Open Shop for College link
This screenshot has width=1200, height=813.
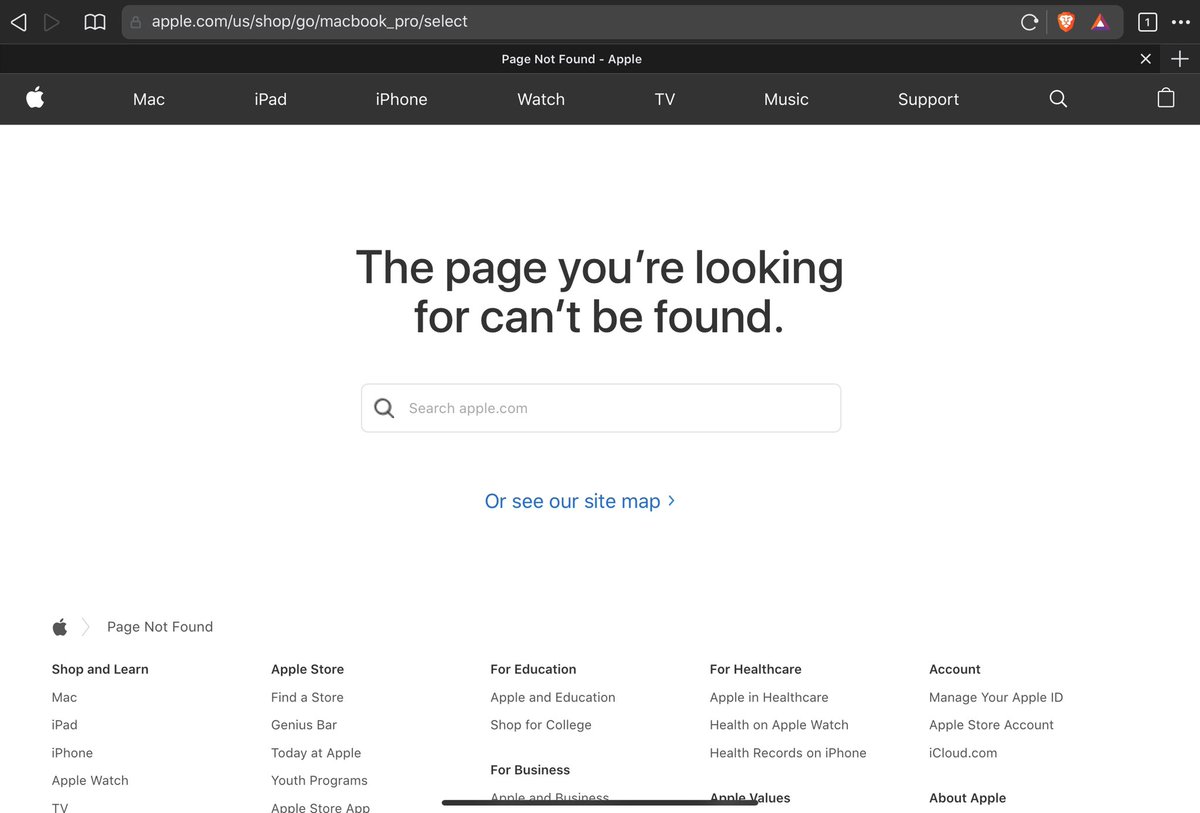click(541, 725)
